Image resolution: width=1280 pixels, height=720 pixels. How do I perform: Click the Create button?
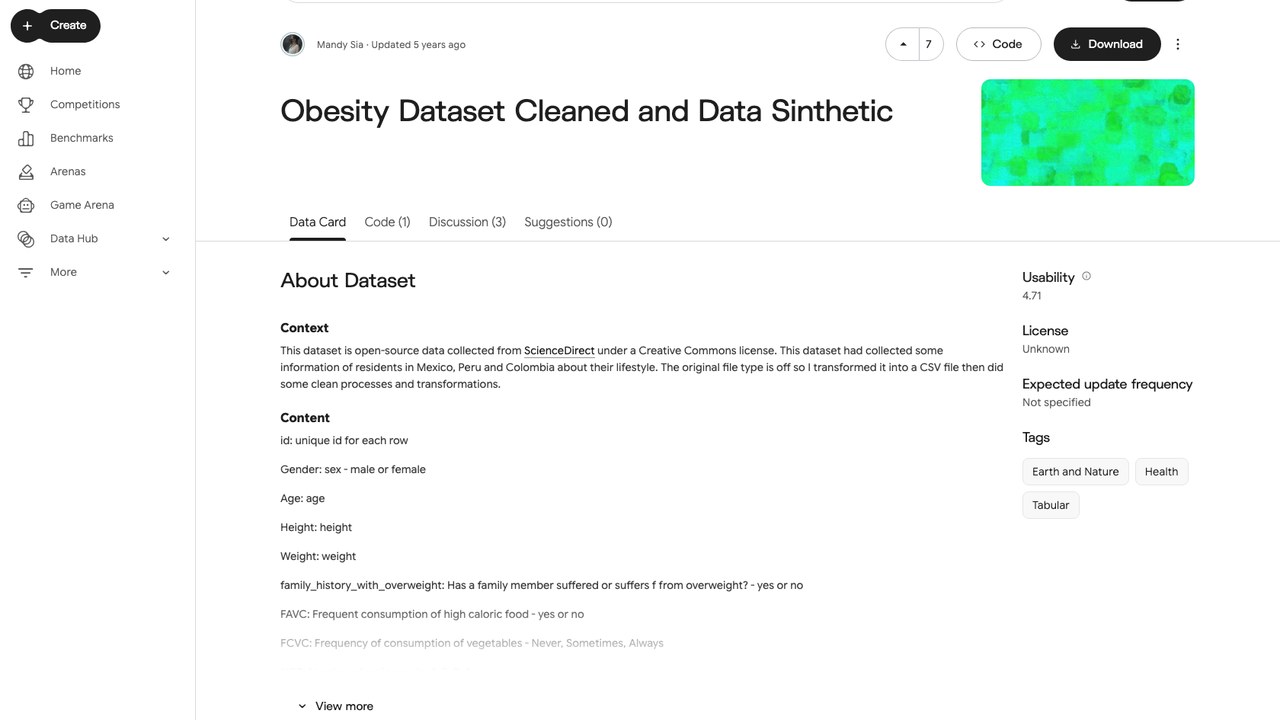click(x=55, y=25)
